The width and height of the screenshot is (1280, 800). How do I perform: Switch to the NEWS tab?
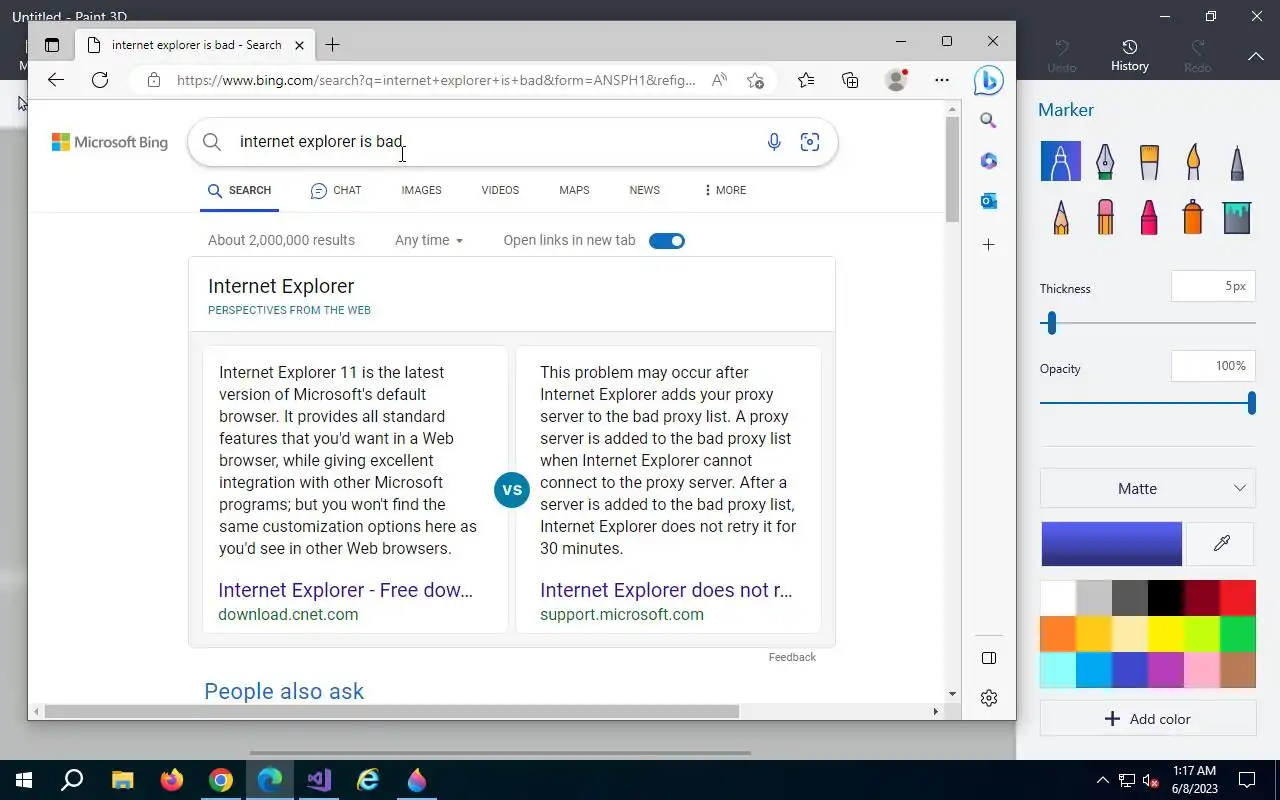644,190
